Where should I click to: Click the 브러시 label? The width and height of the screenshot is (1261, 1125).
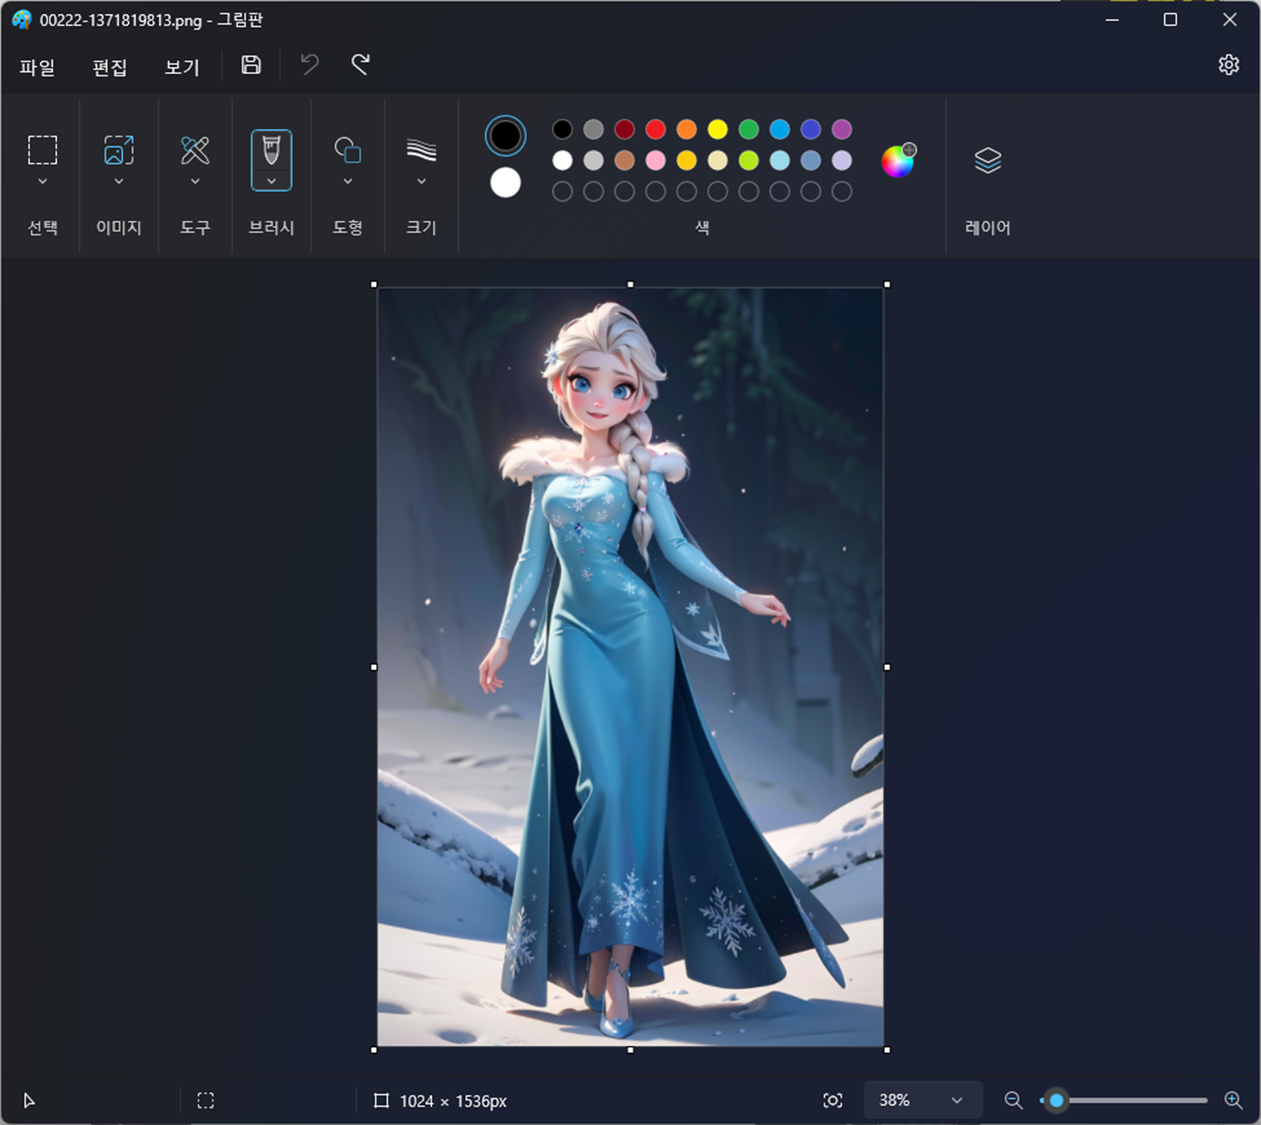271,228
